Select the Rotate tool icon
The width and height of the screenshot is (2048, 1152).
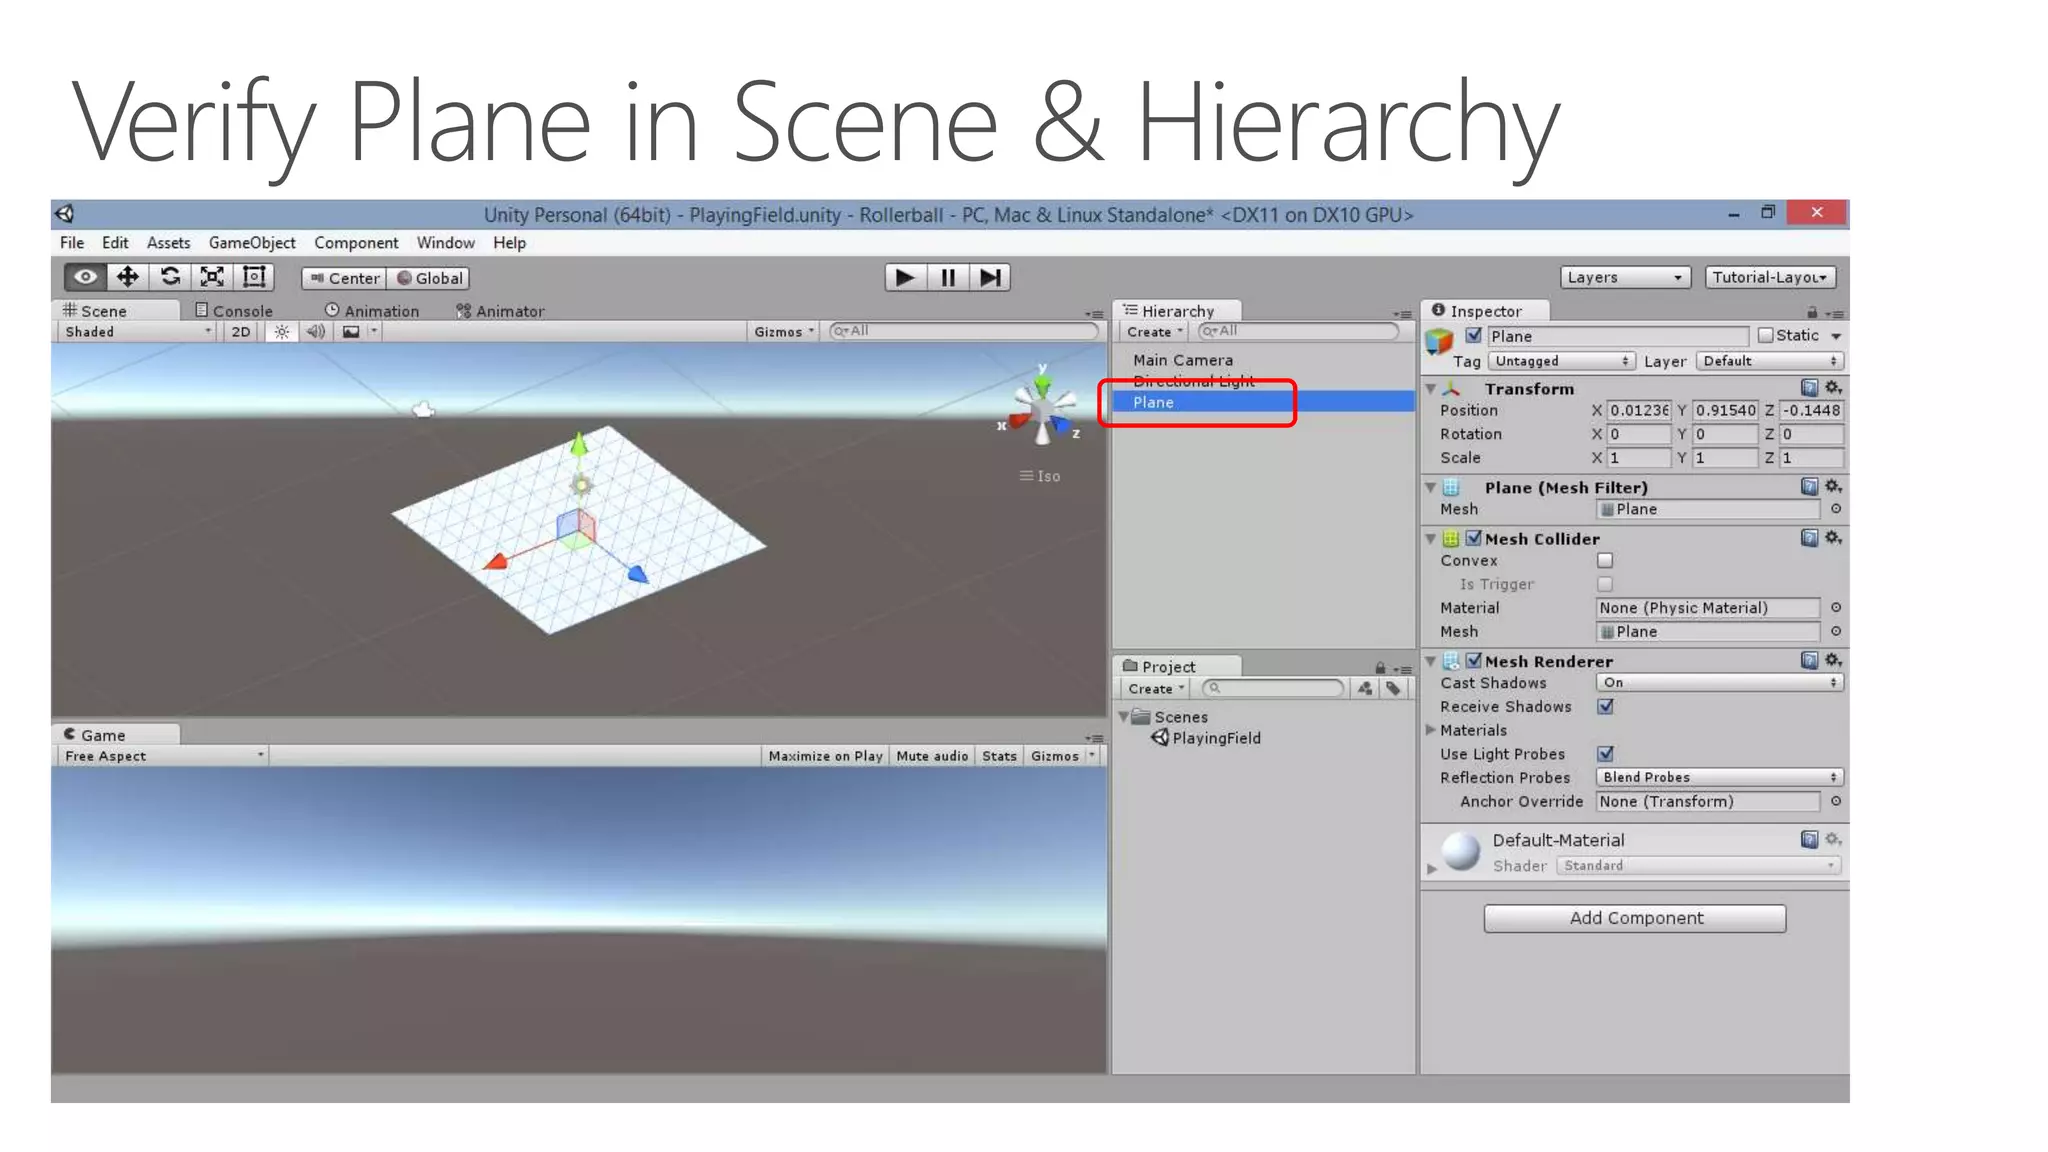click(x=170, y=277)
